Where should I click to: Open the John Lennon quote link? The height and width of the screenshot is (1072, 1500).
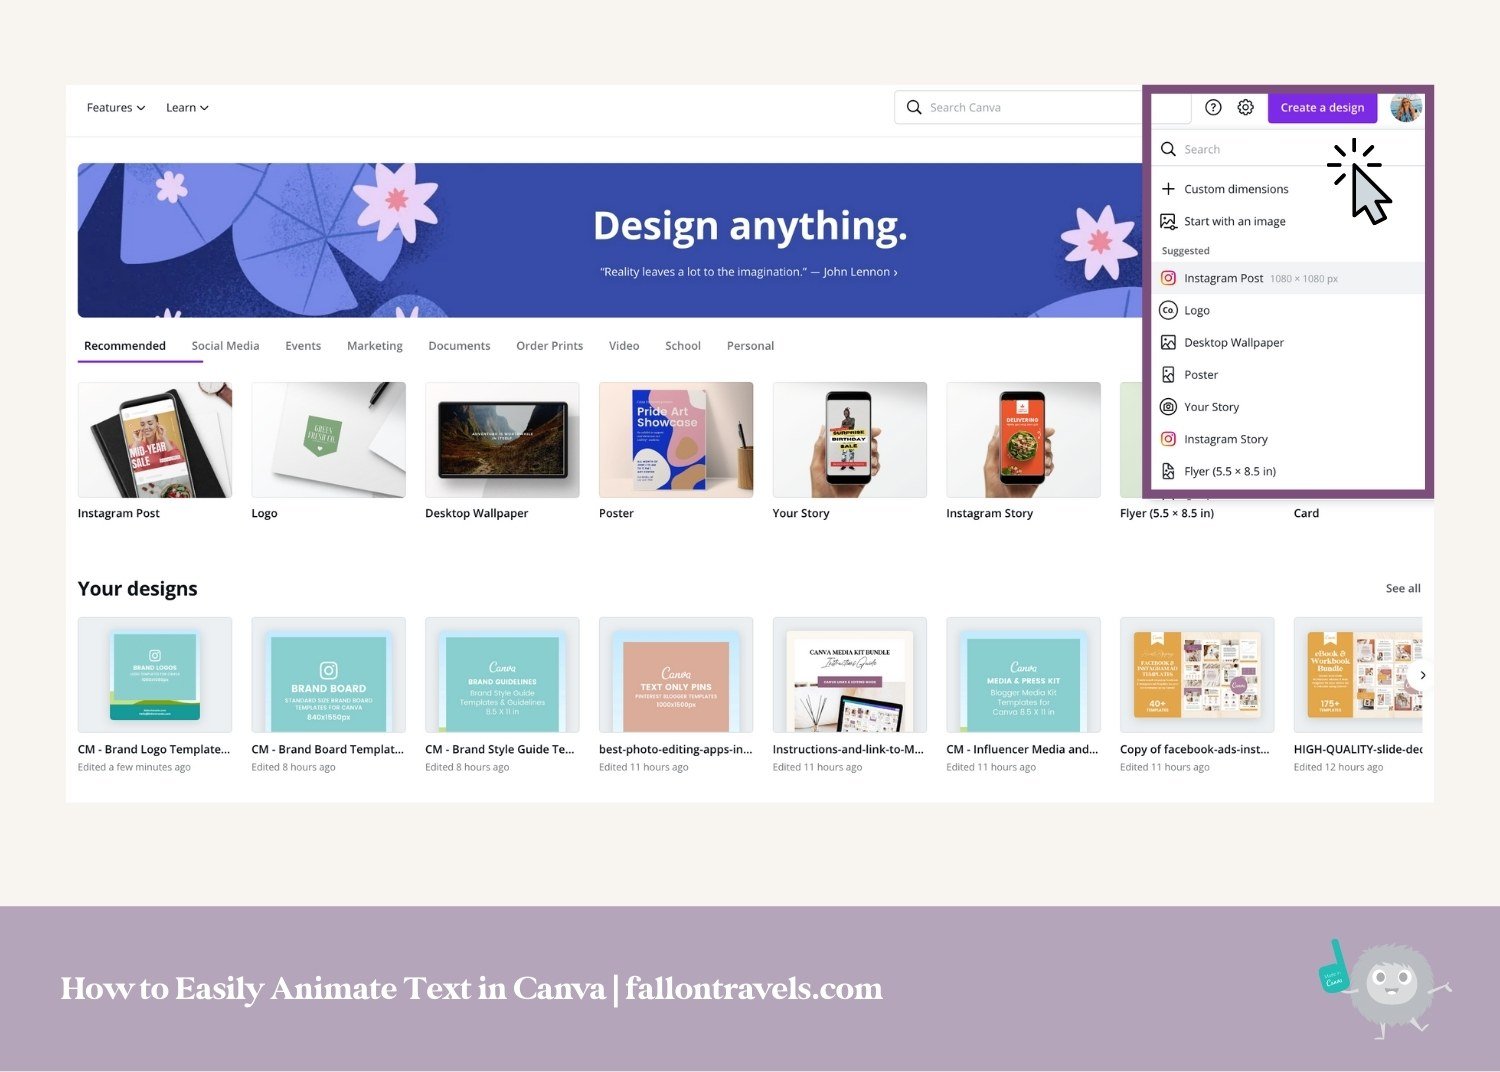(x=748, y=272)
